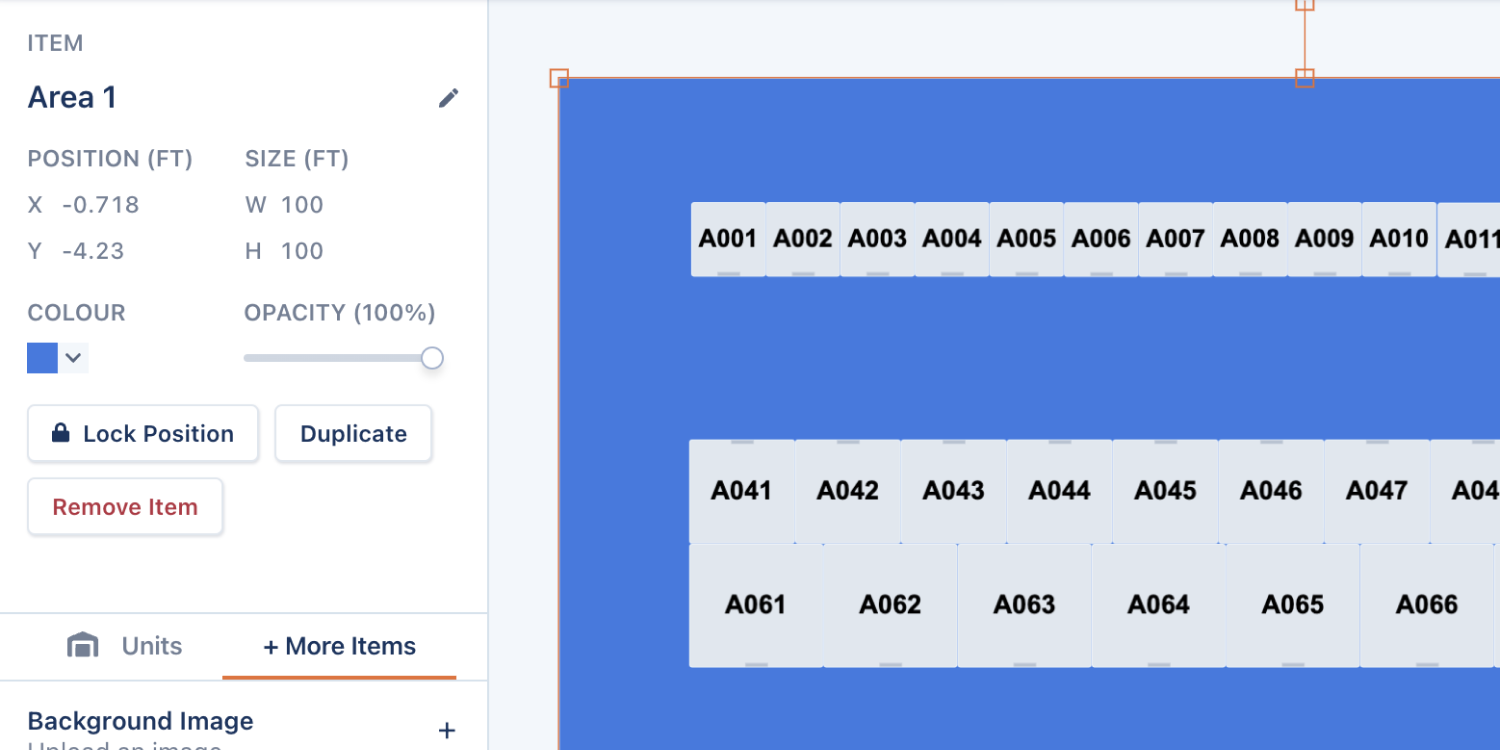This screenshot has width=1500, height=750.
Task: Select the More Items tab
Action: pyautogui.click(x=339, y=646)
